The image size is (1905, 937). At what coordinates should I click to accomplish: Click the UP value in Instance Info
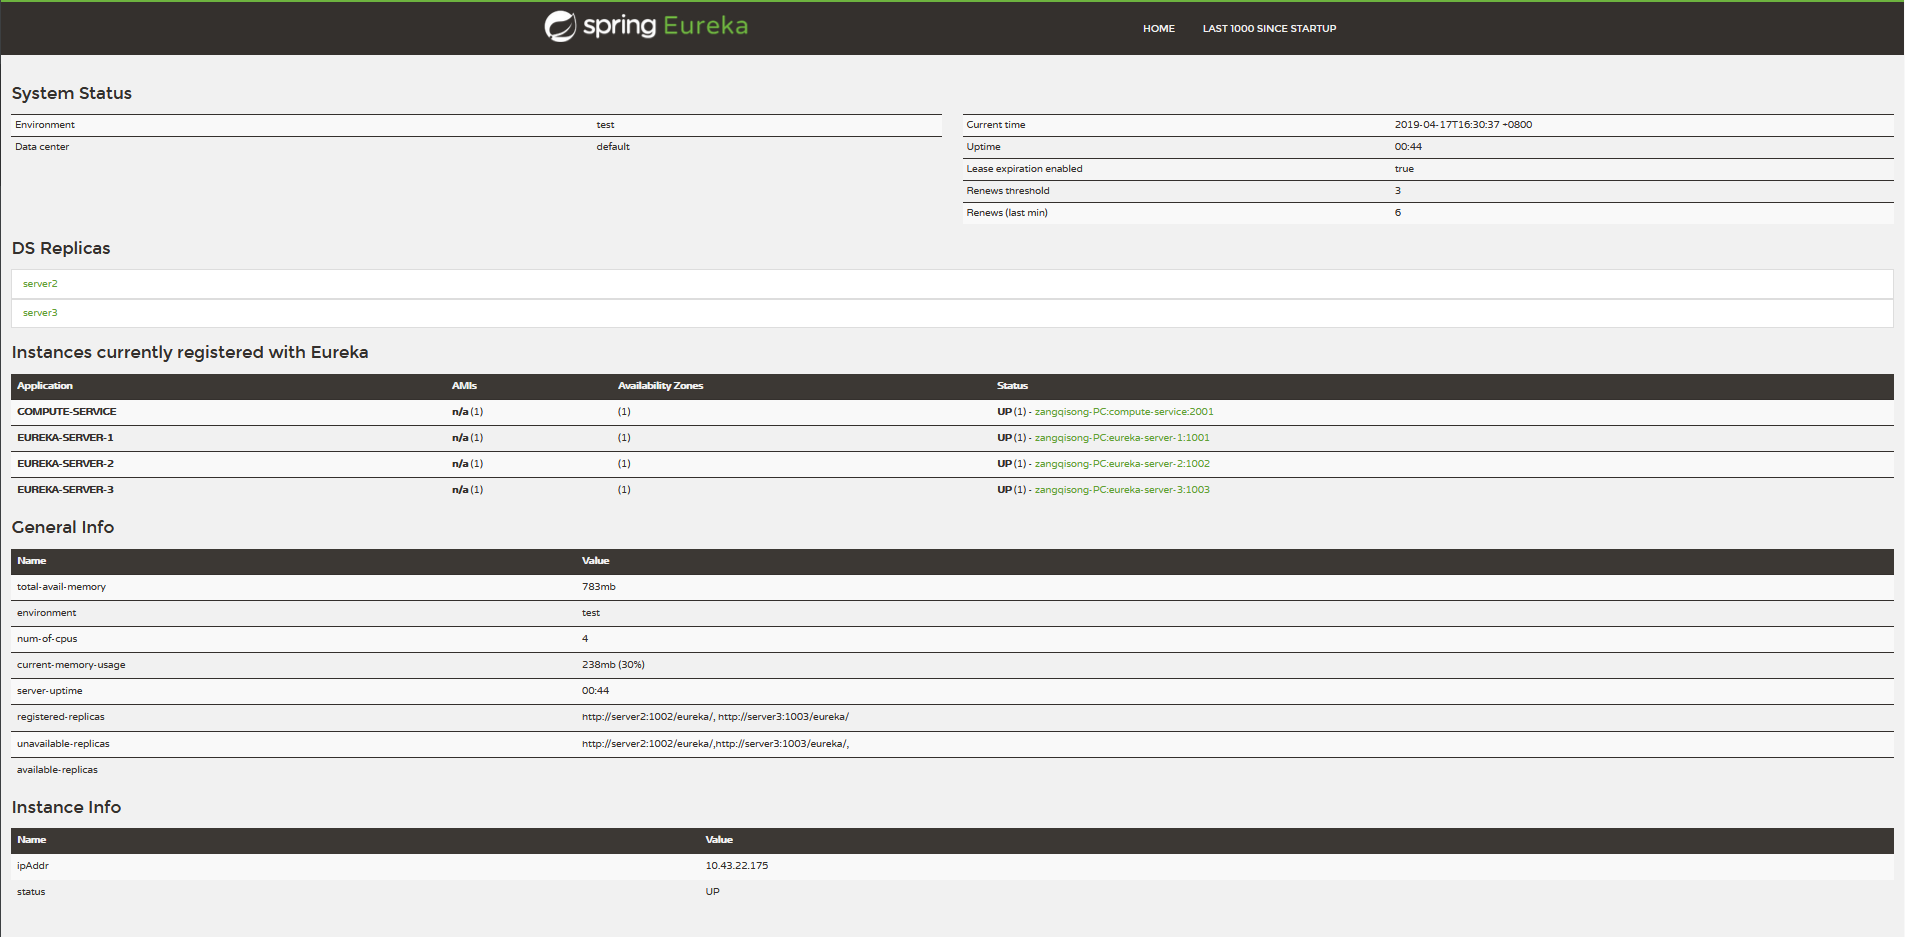712,892
